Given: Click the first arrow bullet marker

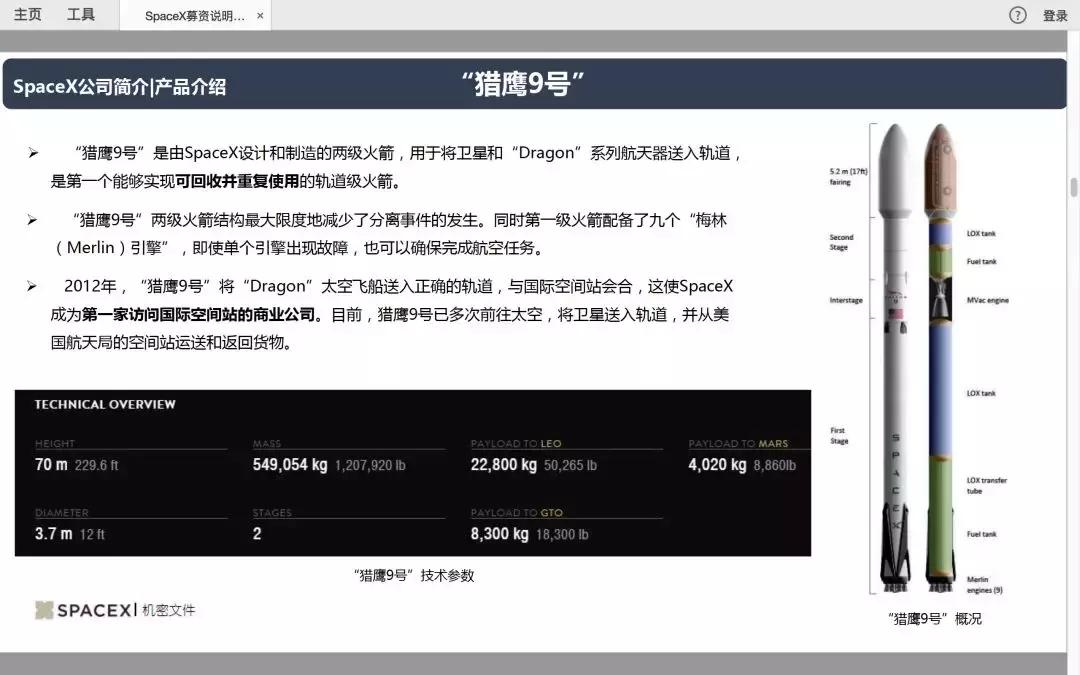Looking at the screenshot, I should (x=31, y=152).
